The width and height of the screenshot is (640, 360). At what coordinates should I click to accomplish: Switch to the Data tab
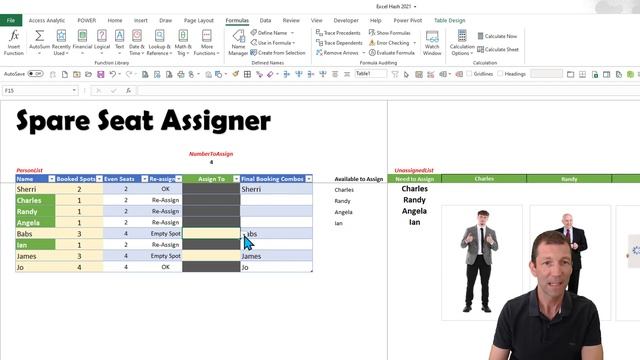point(265,20)
